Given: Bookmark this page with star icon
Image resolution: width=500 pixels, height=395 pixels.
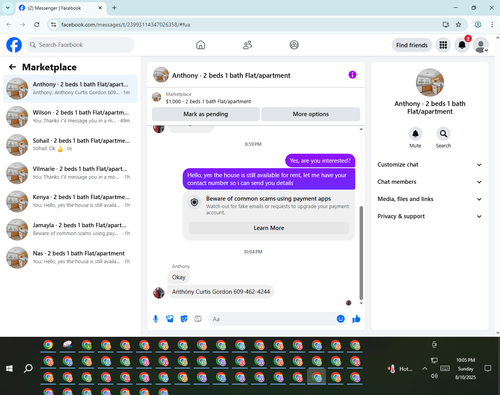Looking at the screenshot, I should [x=459, y=25].
